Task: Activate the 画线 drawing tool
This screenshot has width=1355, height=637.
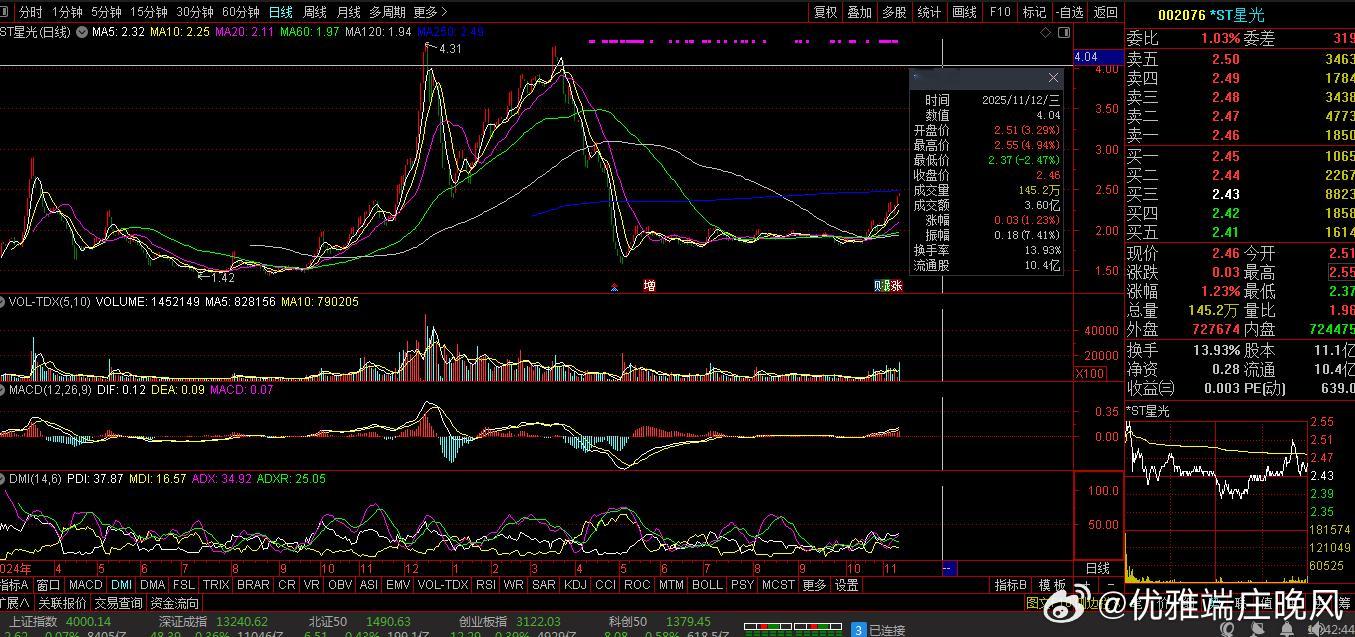Action: click(x=964, y=12)
